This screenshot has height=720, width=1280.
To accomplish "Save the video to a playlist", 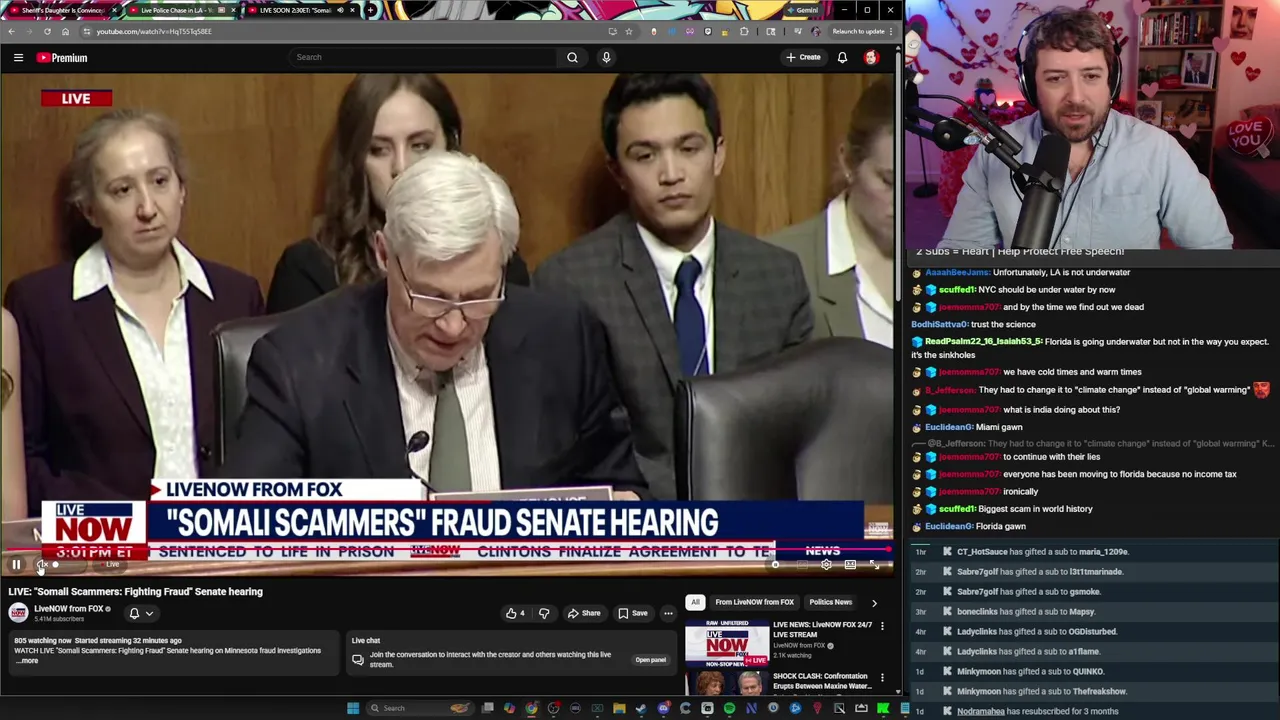I will [x=633, y=613].
